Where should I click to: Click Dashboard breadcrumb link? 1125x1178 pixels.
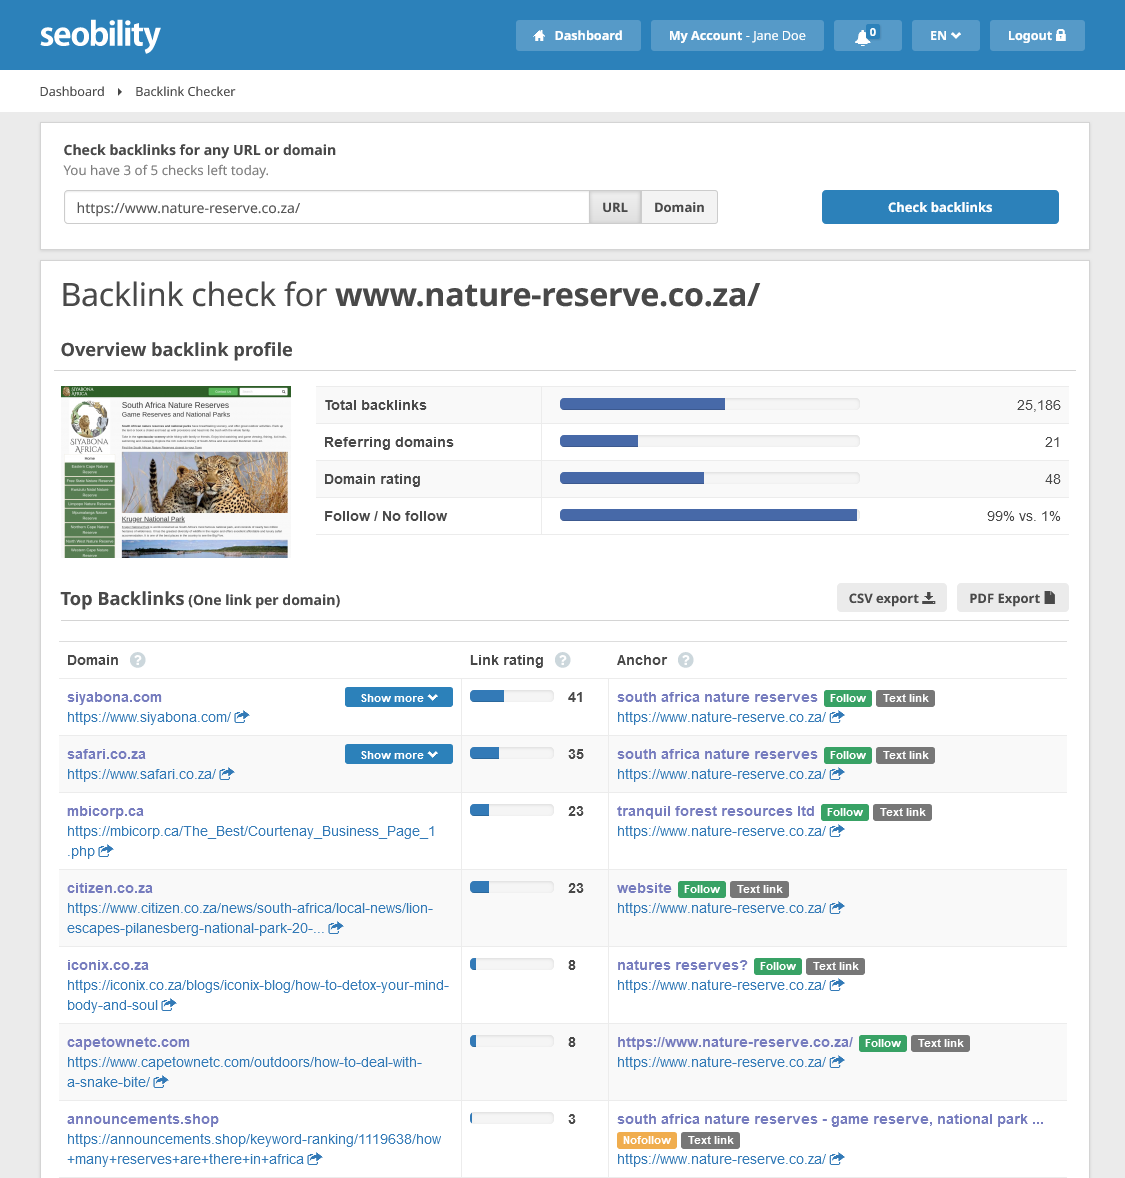point(72,92)
